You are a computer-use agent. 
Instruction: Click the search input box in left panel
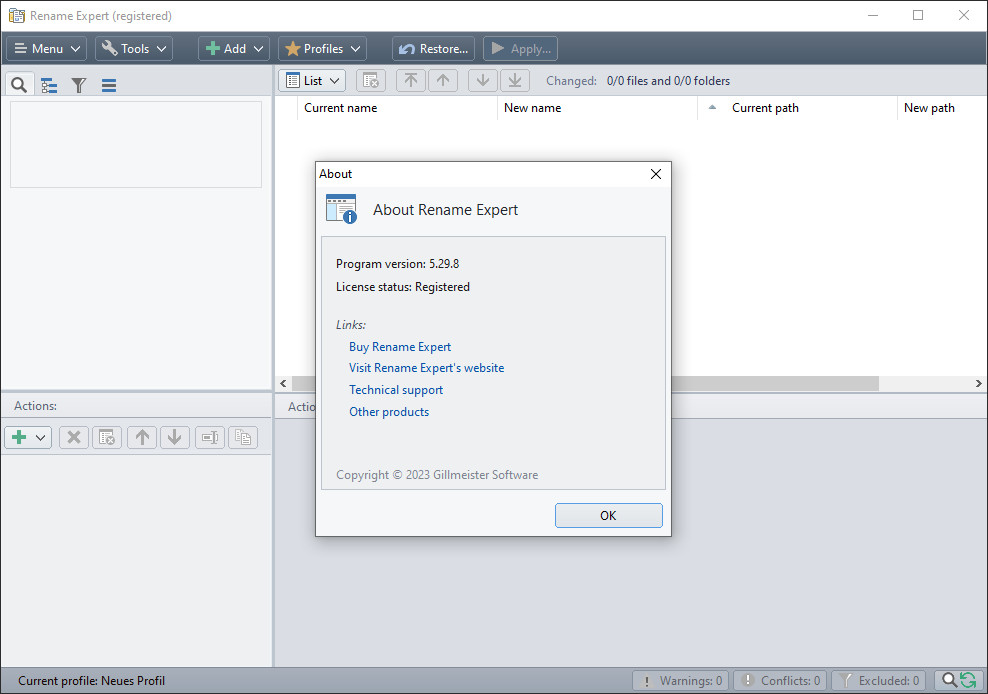coord(136,144)
